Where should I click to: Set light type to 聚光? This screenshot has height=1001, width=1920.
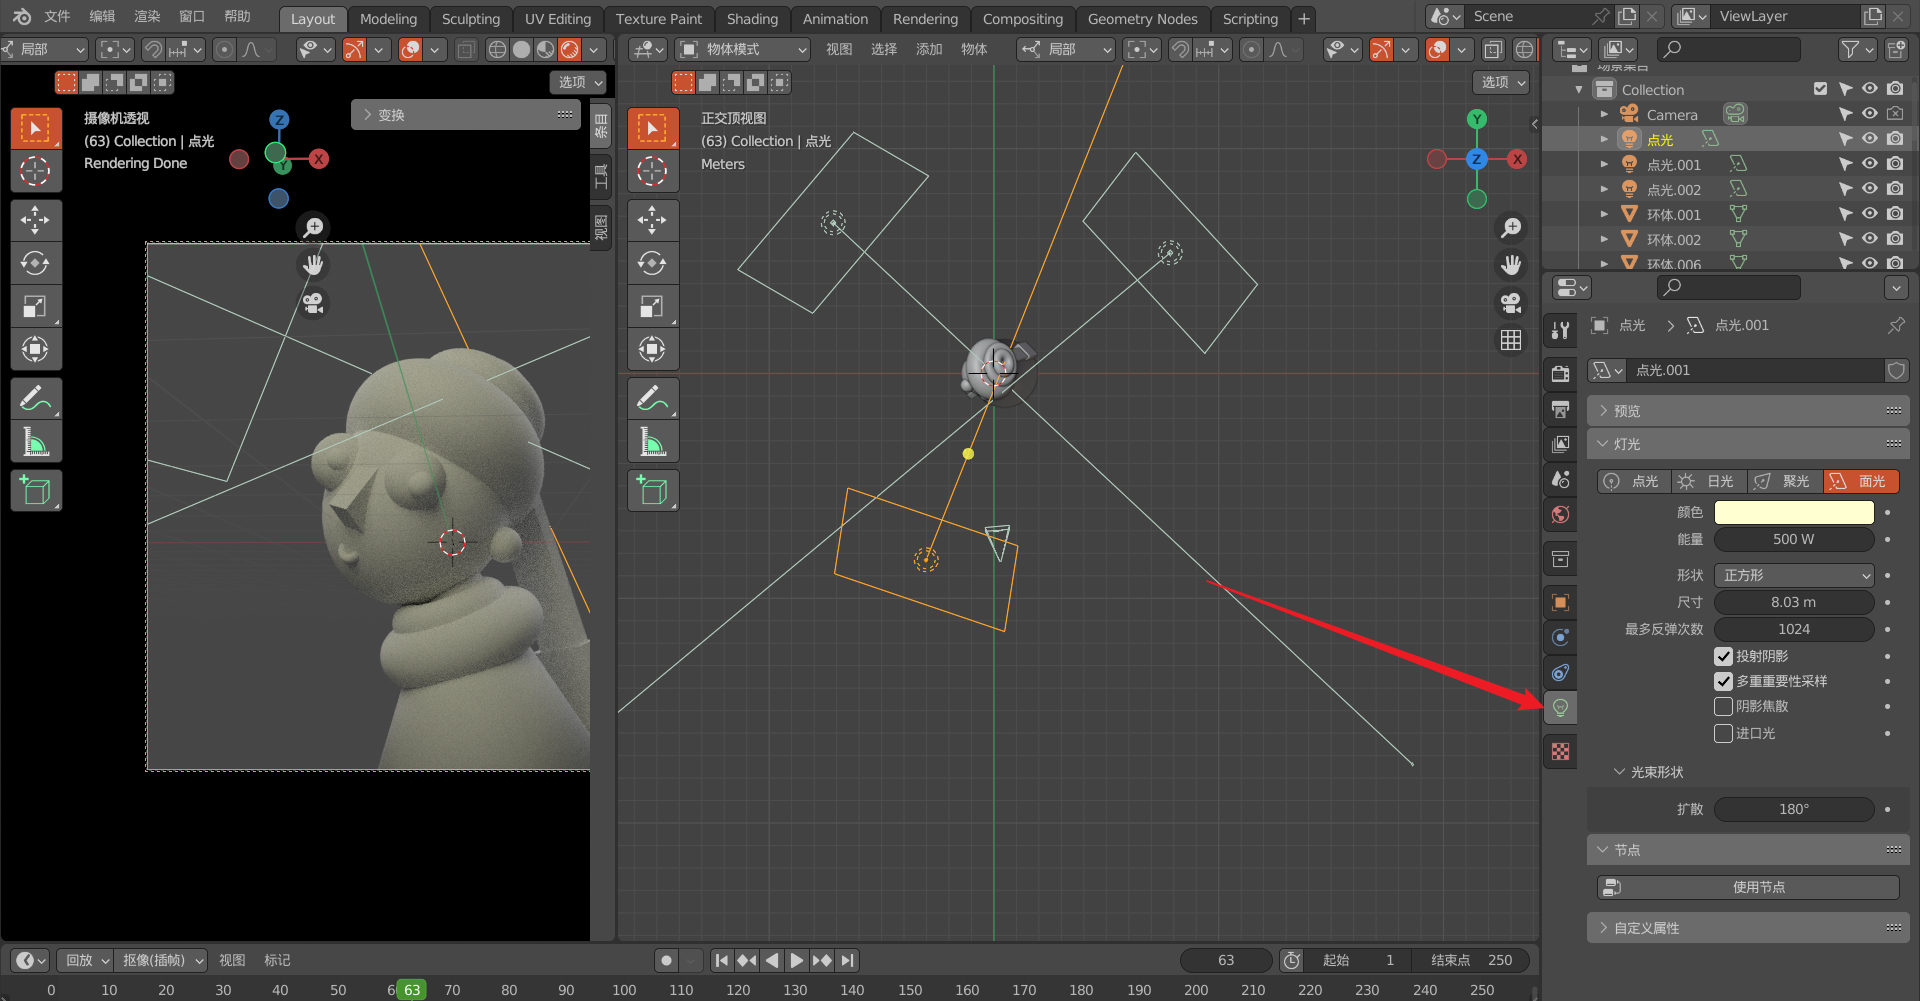1785,481
